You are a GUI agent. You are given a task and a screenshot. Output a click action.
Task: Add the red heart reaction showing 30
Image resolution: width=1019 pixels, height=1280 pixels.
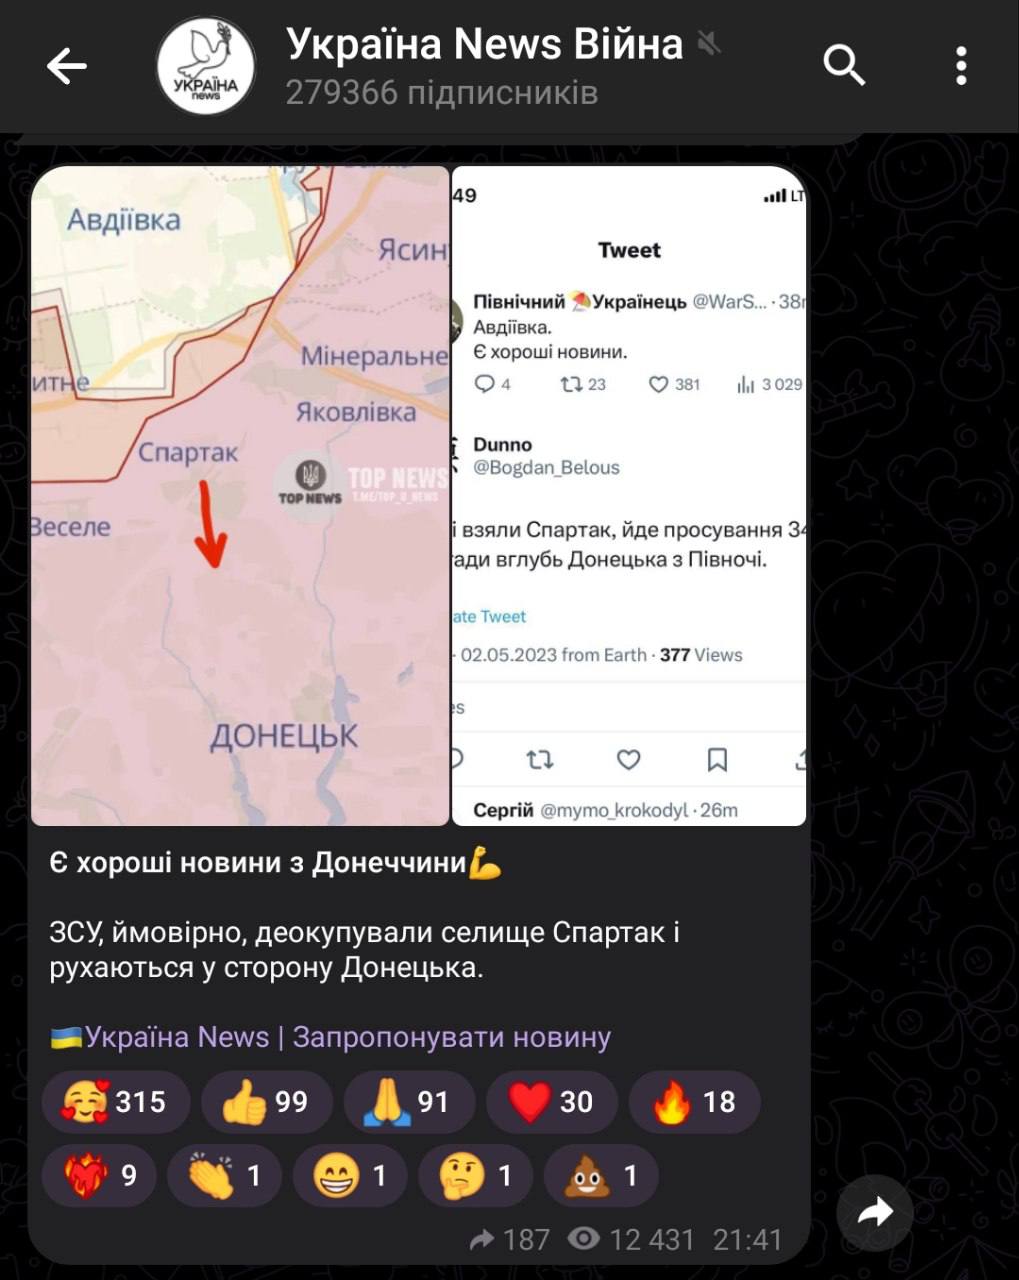tap(551, 1102)
